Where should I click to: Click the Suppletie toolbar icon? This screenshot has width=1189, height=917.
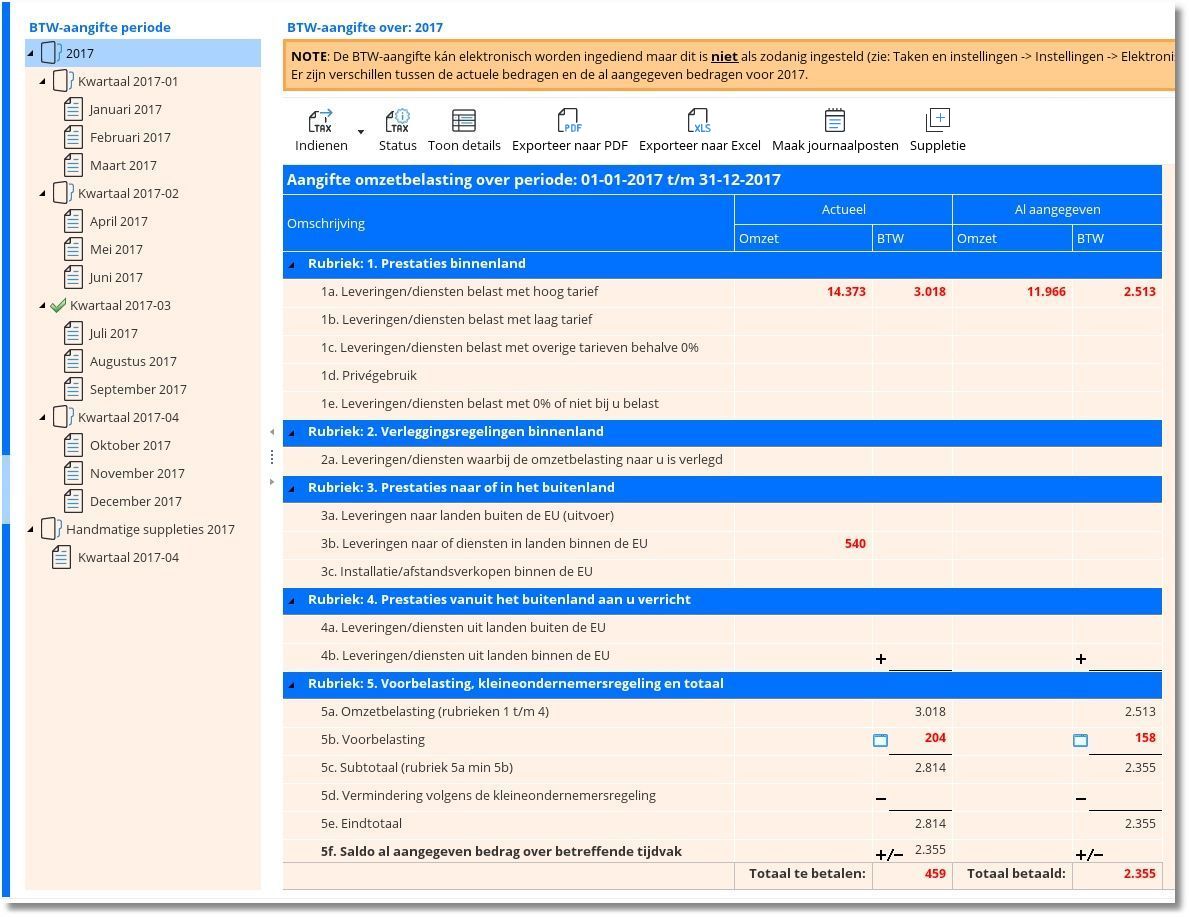pyautogui.click(x=937, y=122)
